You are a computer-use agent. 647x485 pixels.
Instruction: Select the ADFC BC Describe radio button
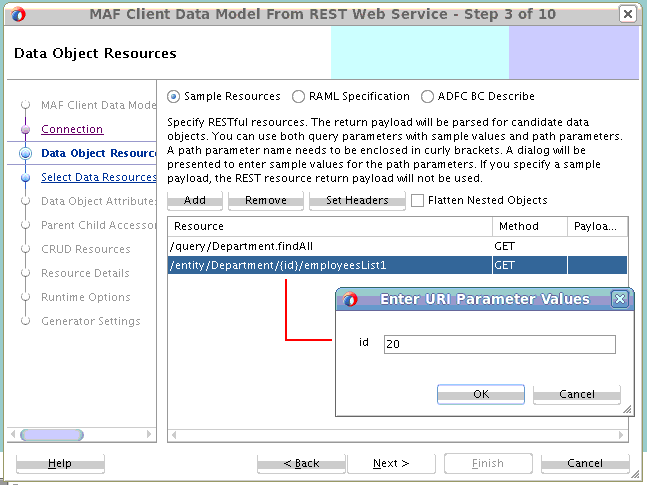427,97
